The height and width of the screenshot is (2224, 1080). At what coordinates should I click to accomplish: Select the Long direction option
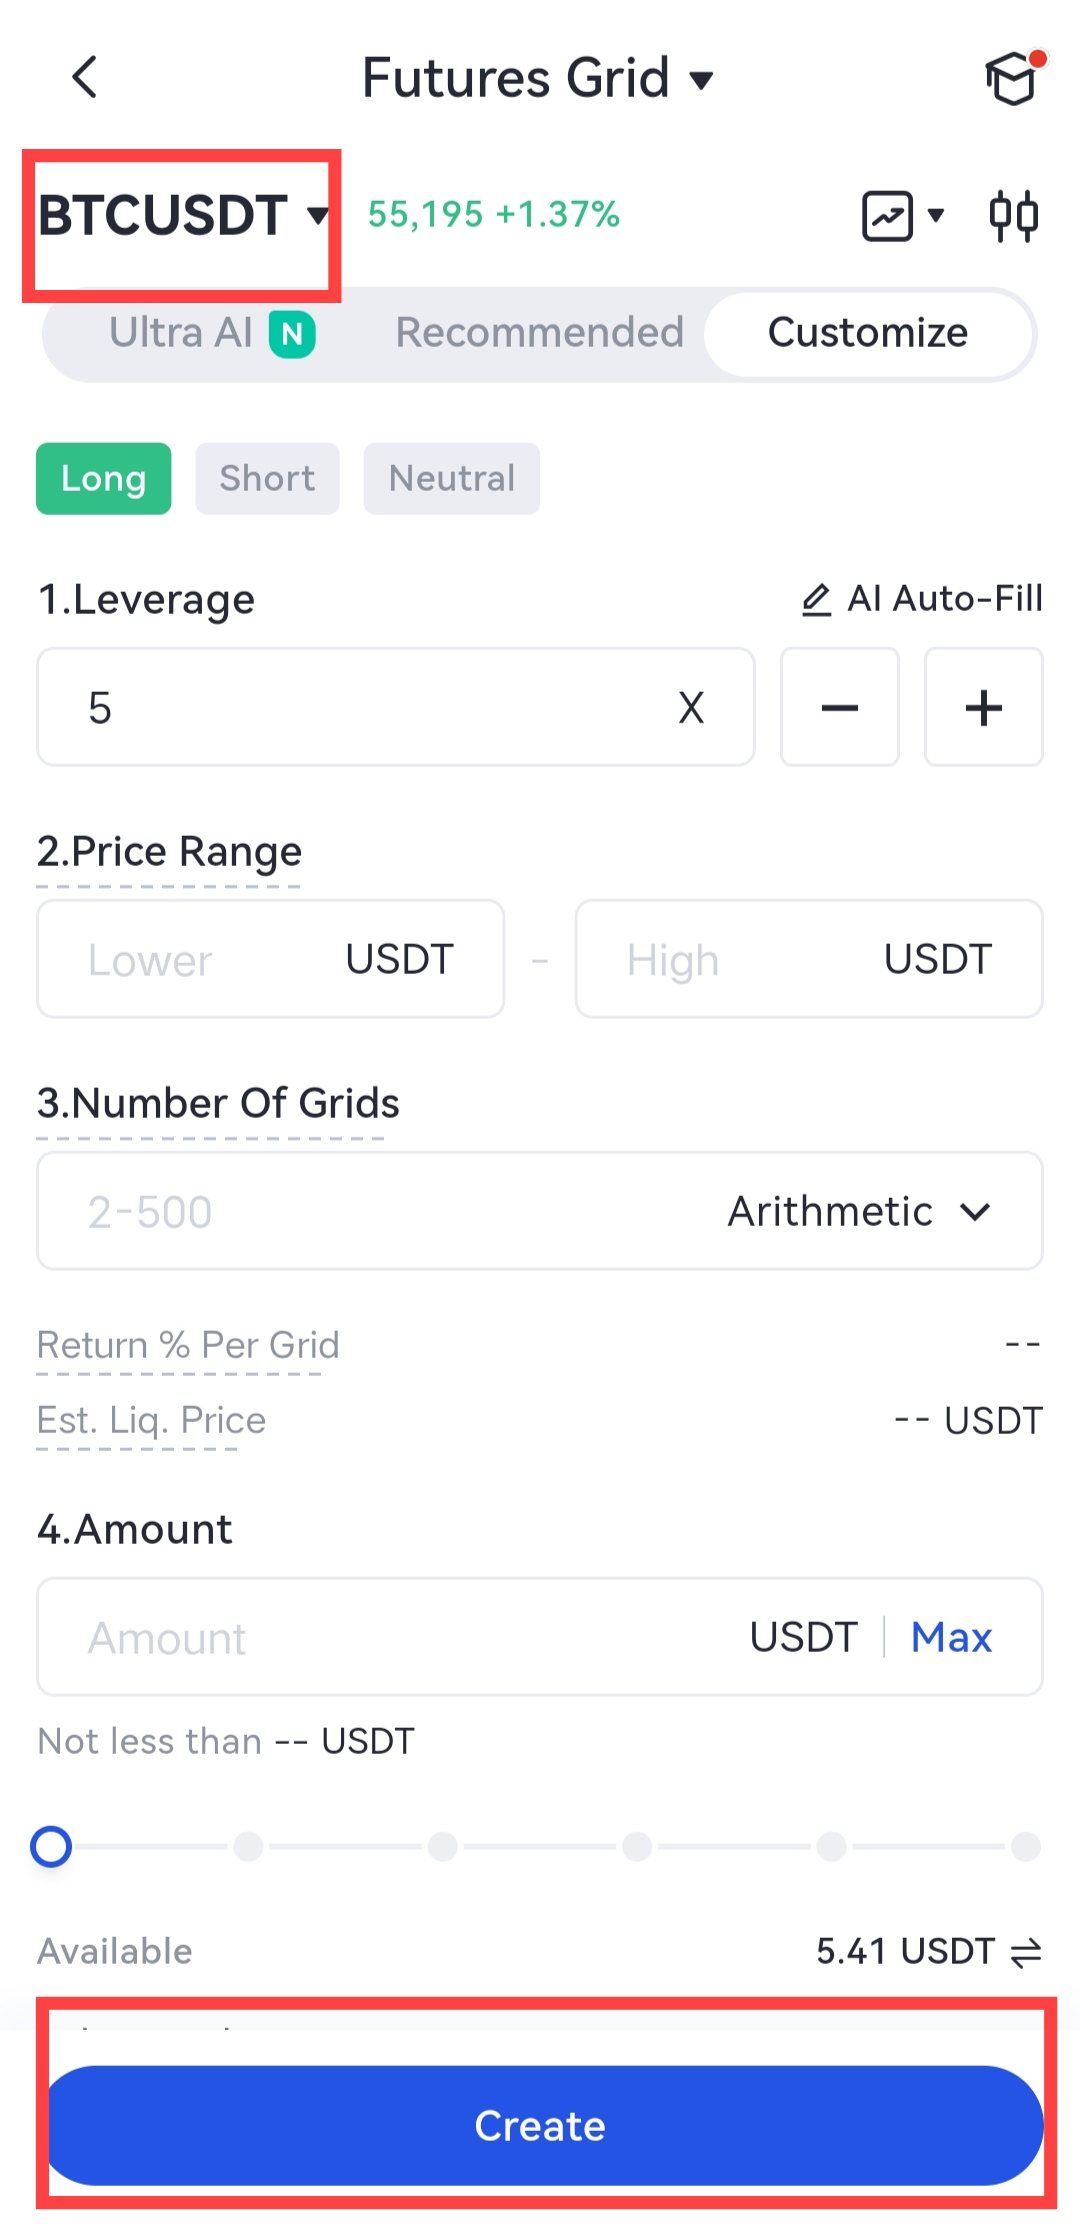click(104, 478)
